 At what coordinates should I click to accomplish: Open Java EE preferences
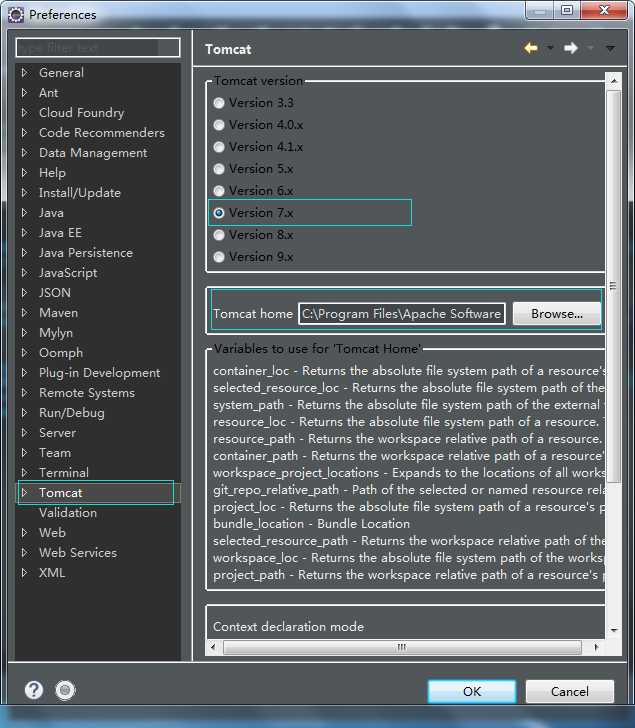[x=60, y=233]
